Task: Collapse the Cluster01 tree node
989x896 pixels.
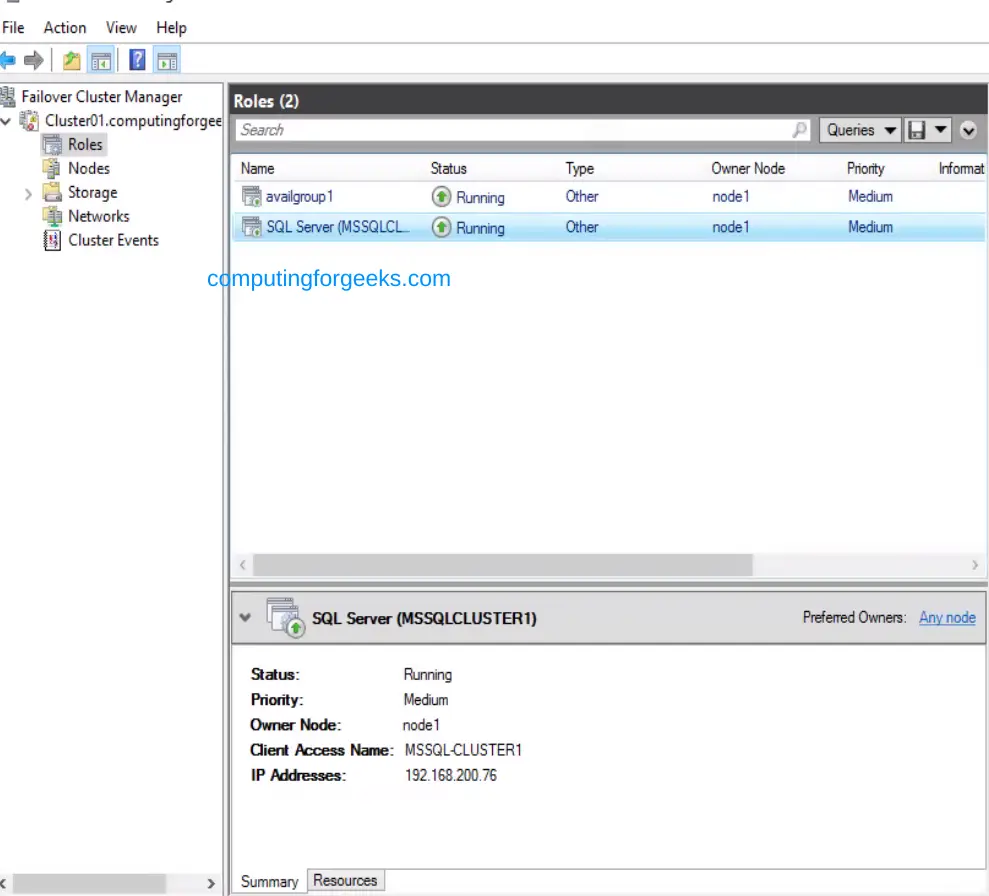Action: [6, 120]
